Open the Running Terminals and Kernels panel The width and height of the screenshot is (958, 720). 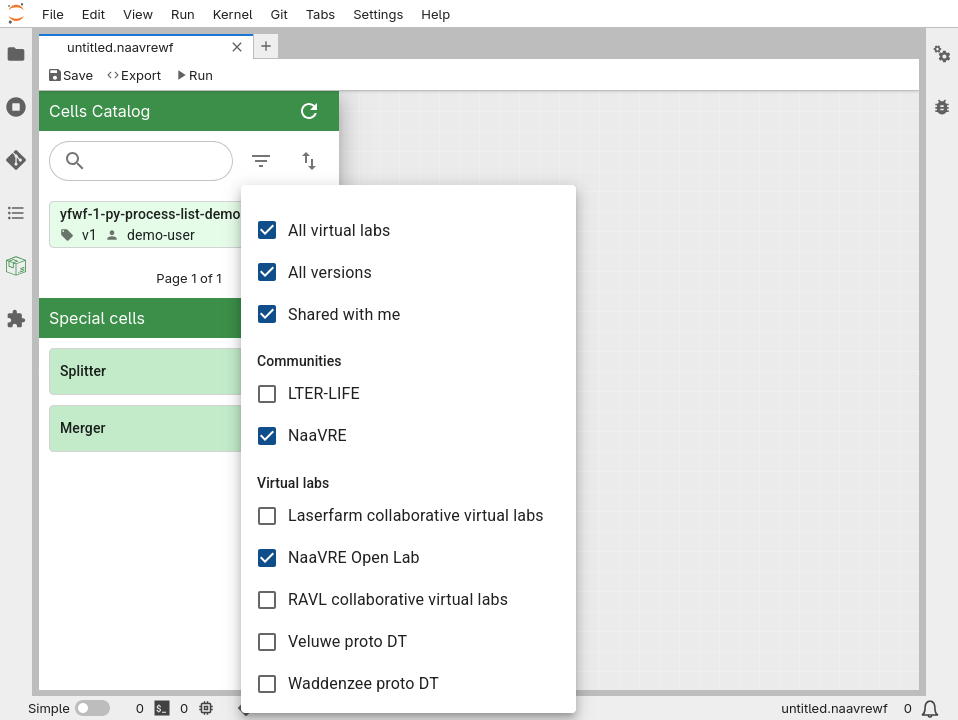pyautogui.click(x=16, y=107)
